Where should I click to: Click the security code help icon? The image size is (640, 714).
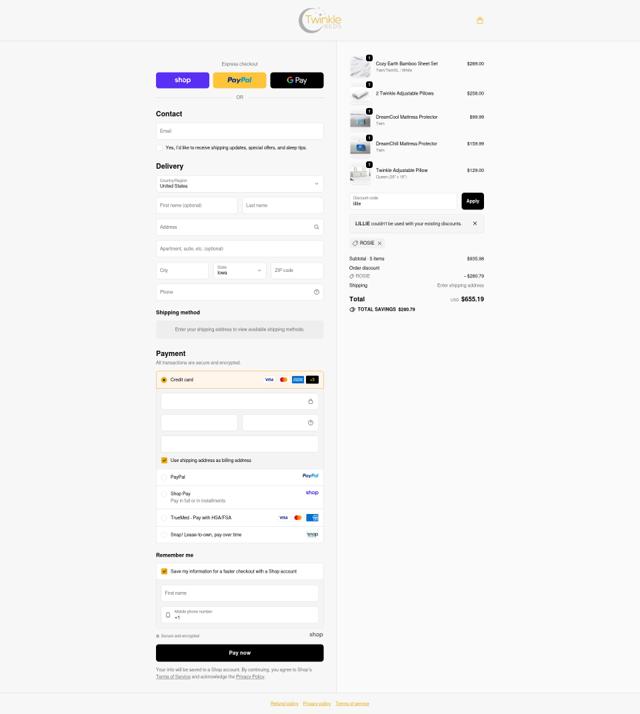point(310,423)
